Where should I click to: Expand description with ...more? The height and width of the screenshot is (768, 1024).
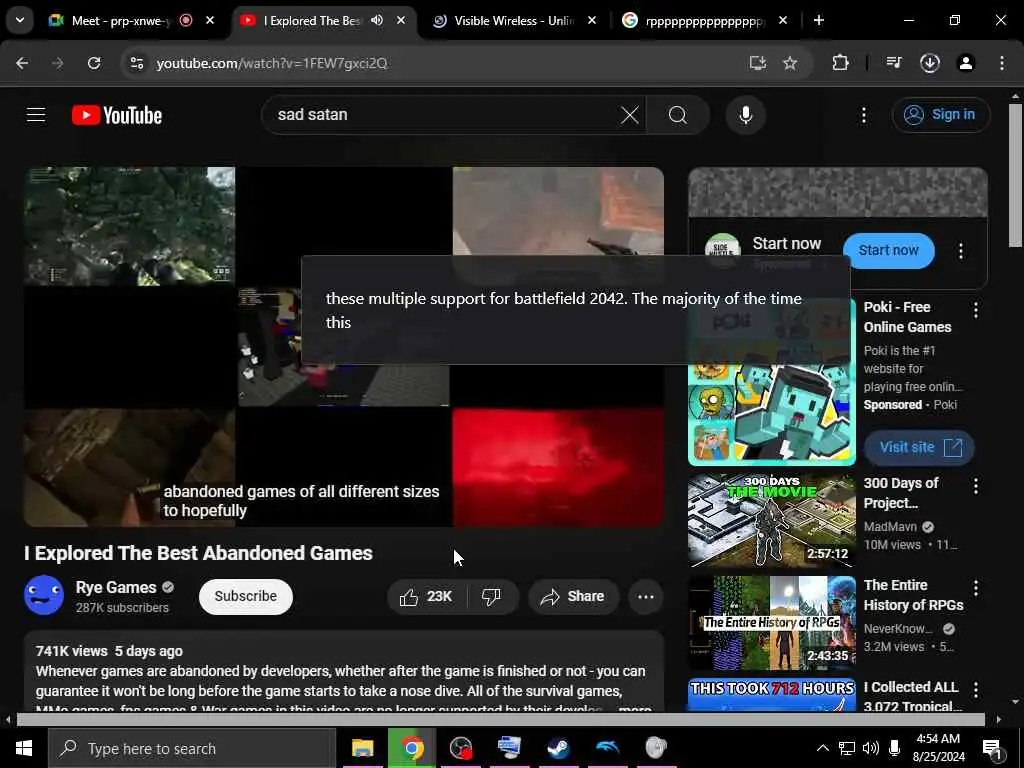[x=634, y=708]
